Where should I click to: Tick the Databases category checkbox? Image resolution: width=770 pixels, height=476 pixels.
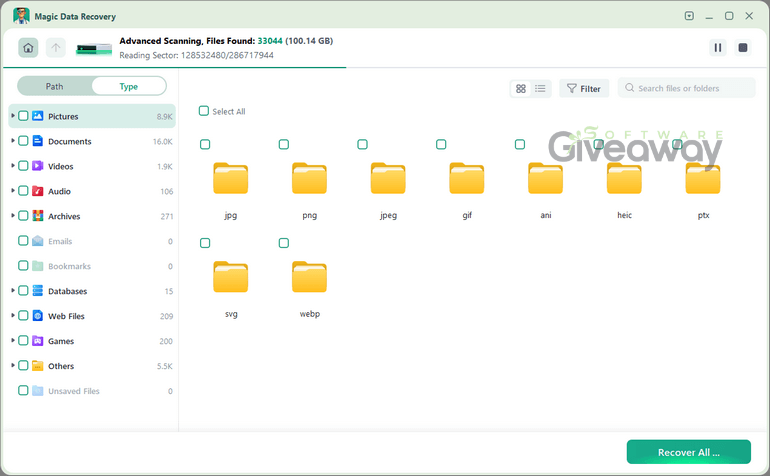23,291
